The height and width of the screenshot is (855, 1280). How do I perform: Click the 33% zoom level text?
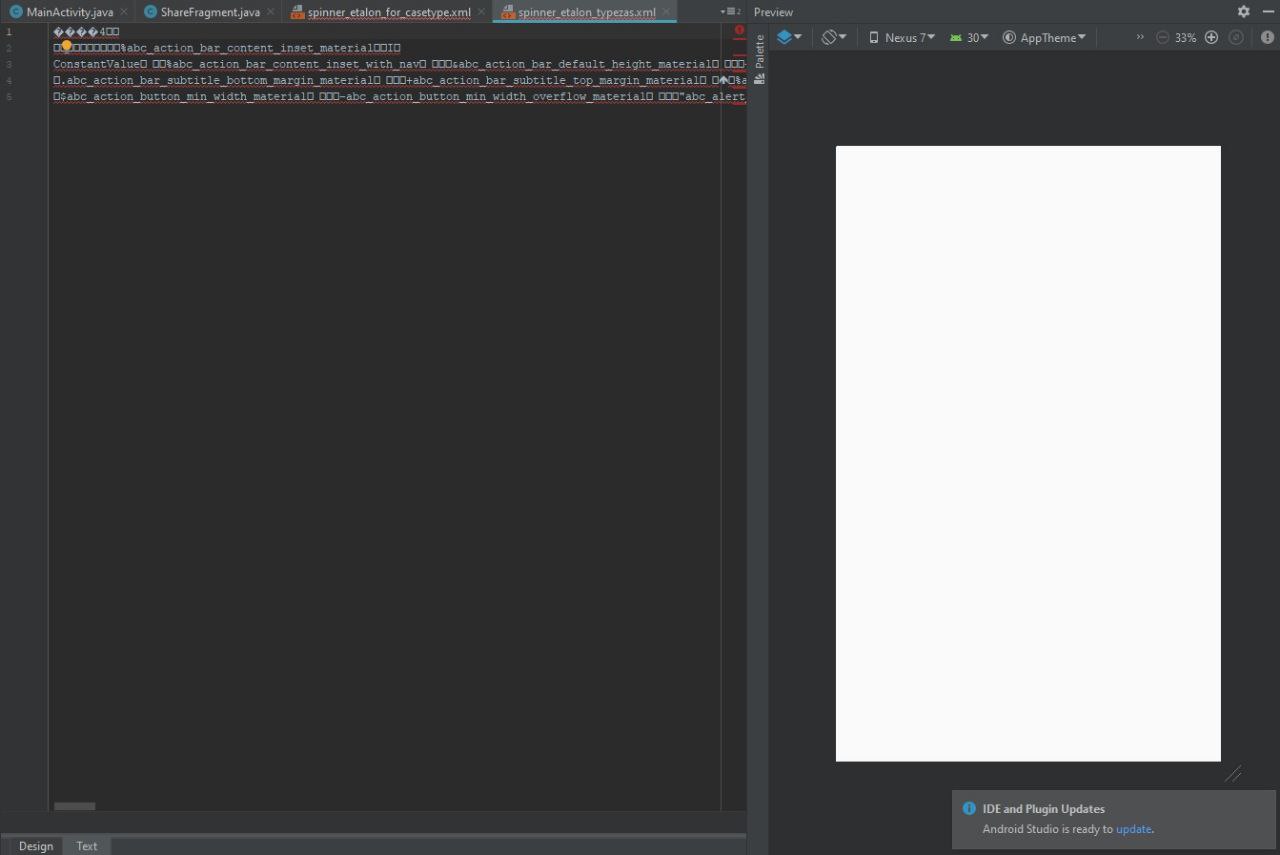click(x=1186, y=37)
